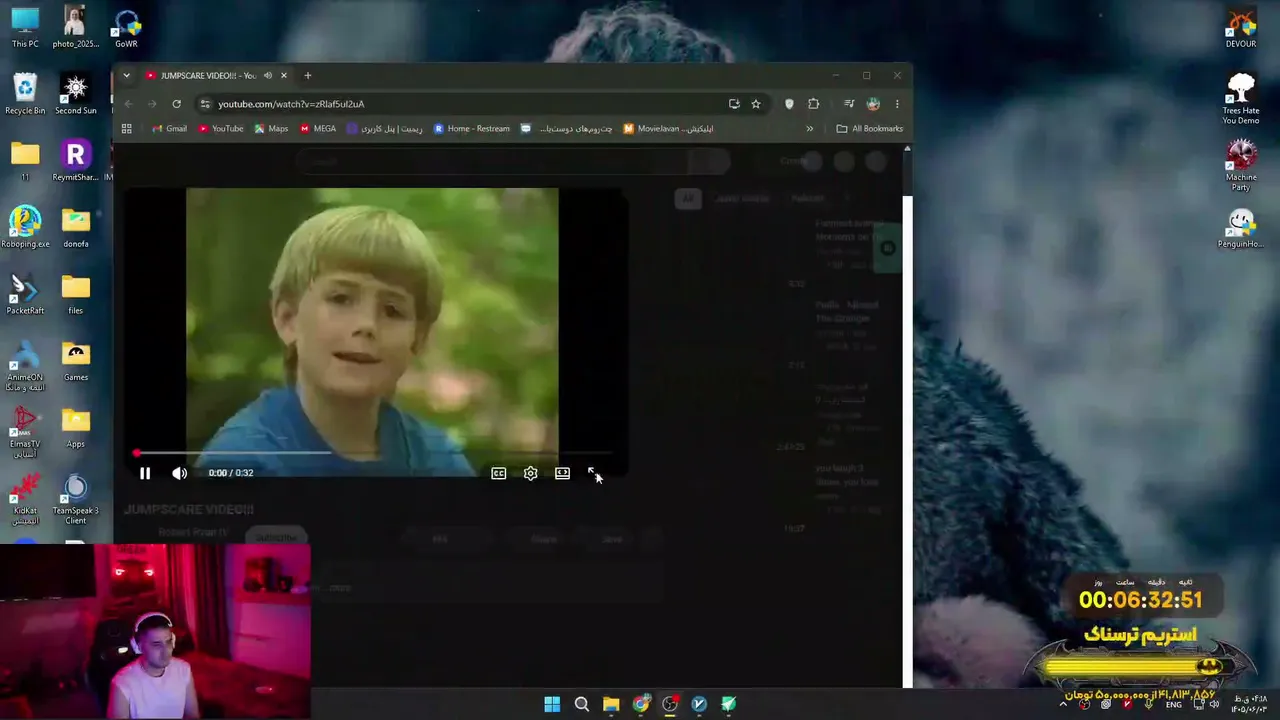
Task: Open the MovieJavan bookmark
Action: 668,129
